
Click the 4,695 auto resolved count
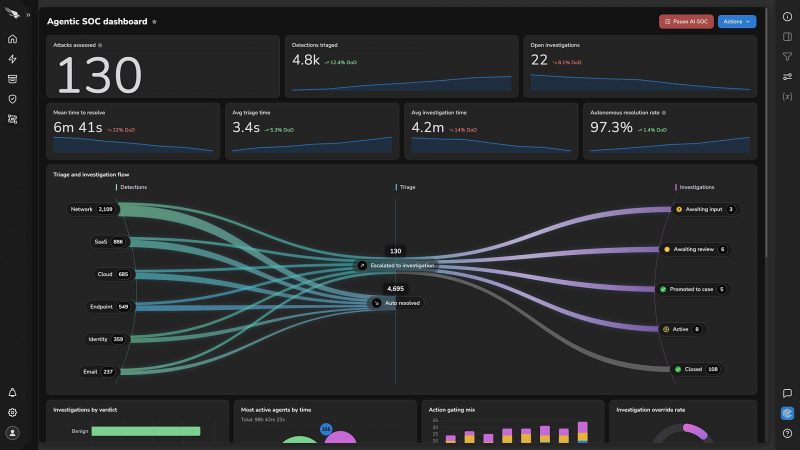395,289
